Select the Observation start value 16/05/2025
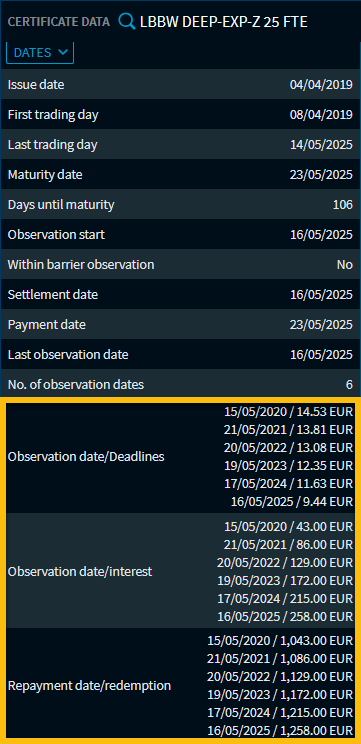361x744 pixels. (x=322, y=235)
